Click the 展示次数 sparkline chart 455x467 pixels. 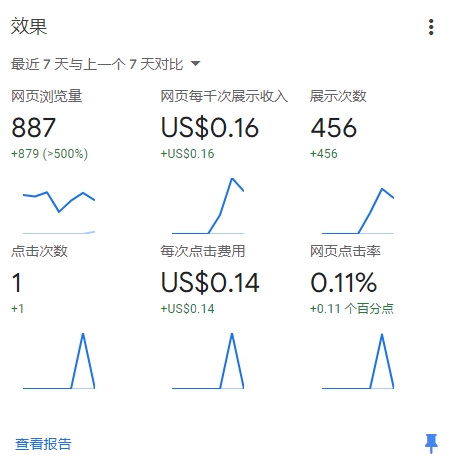point(358,211)
